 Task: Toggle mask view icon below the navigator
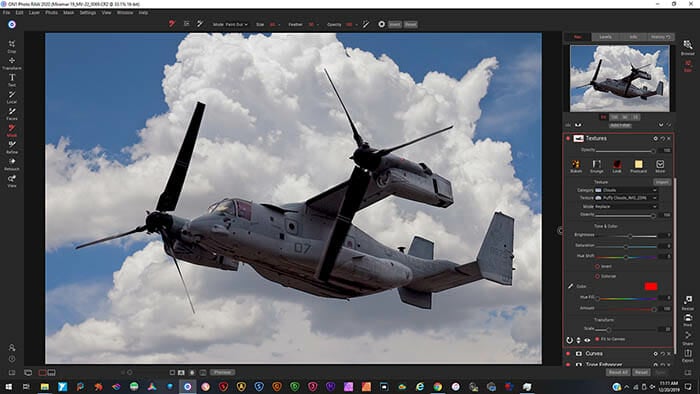579,125
